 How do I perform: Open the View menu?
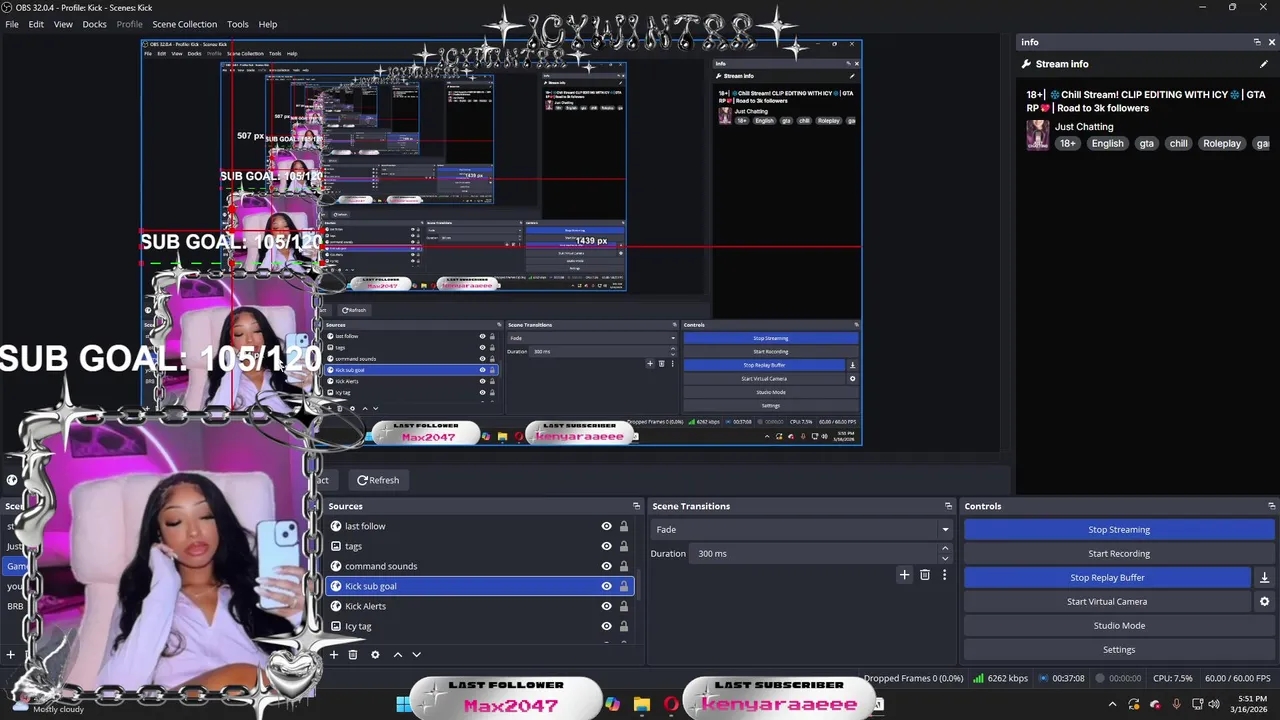(63, 24)
